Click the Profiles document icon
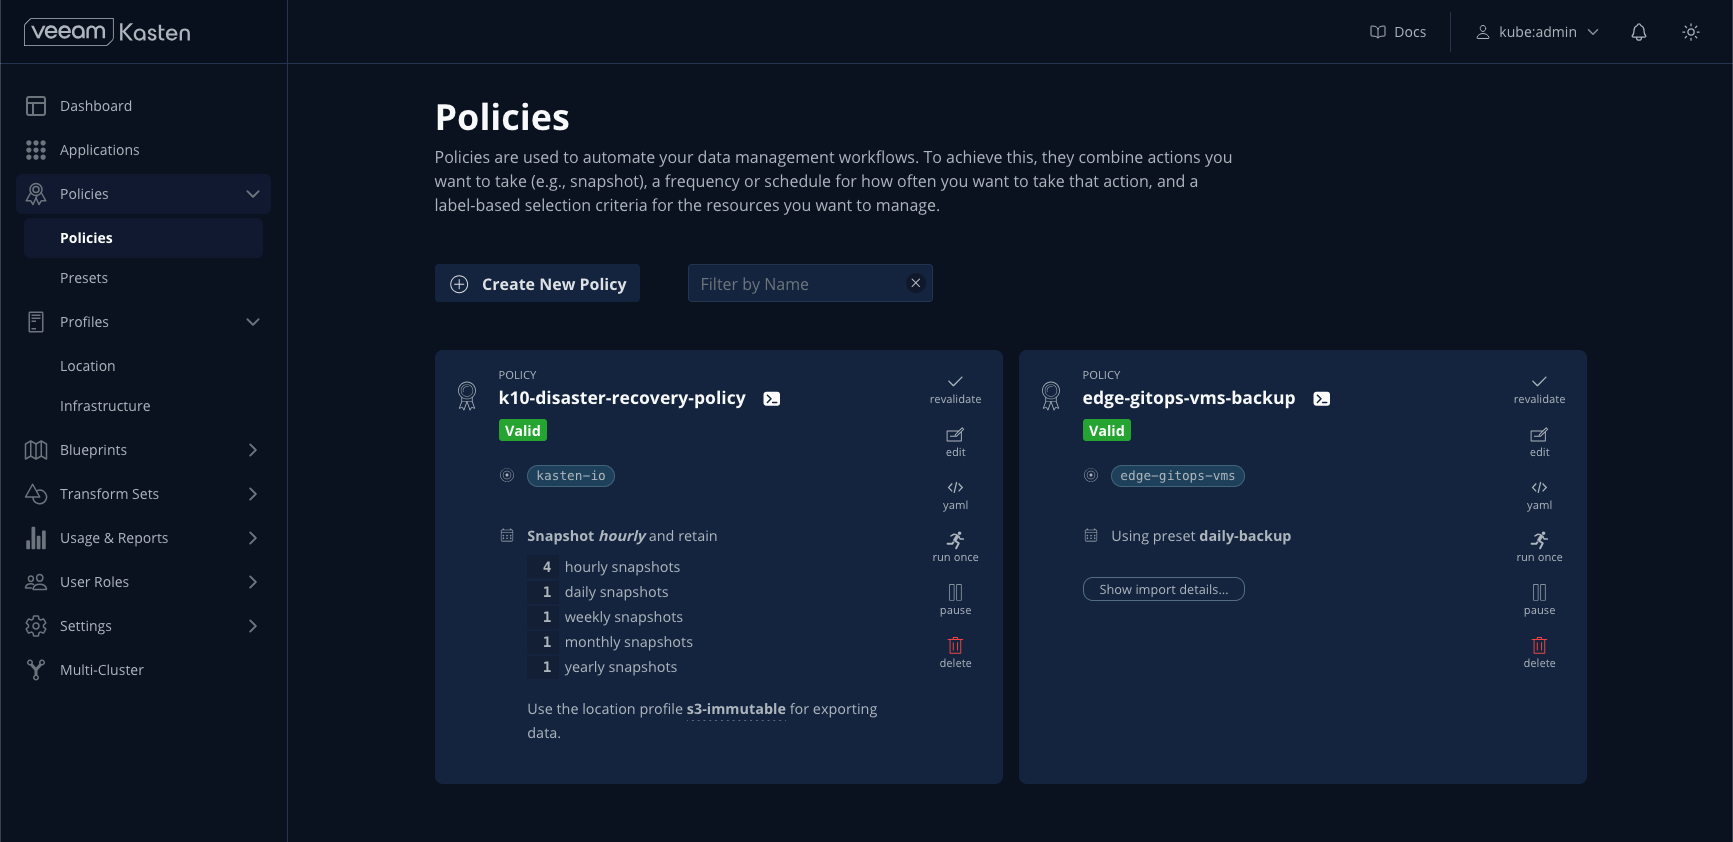 pyautogui.click(x=36, y=322)
